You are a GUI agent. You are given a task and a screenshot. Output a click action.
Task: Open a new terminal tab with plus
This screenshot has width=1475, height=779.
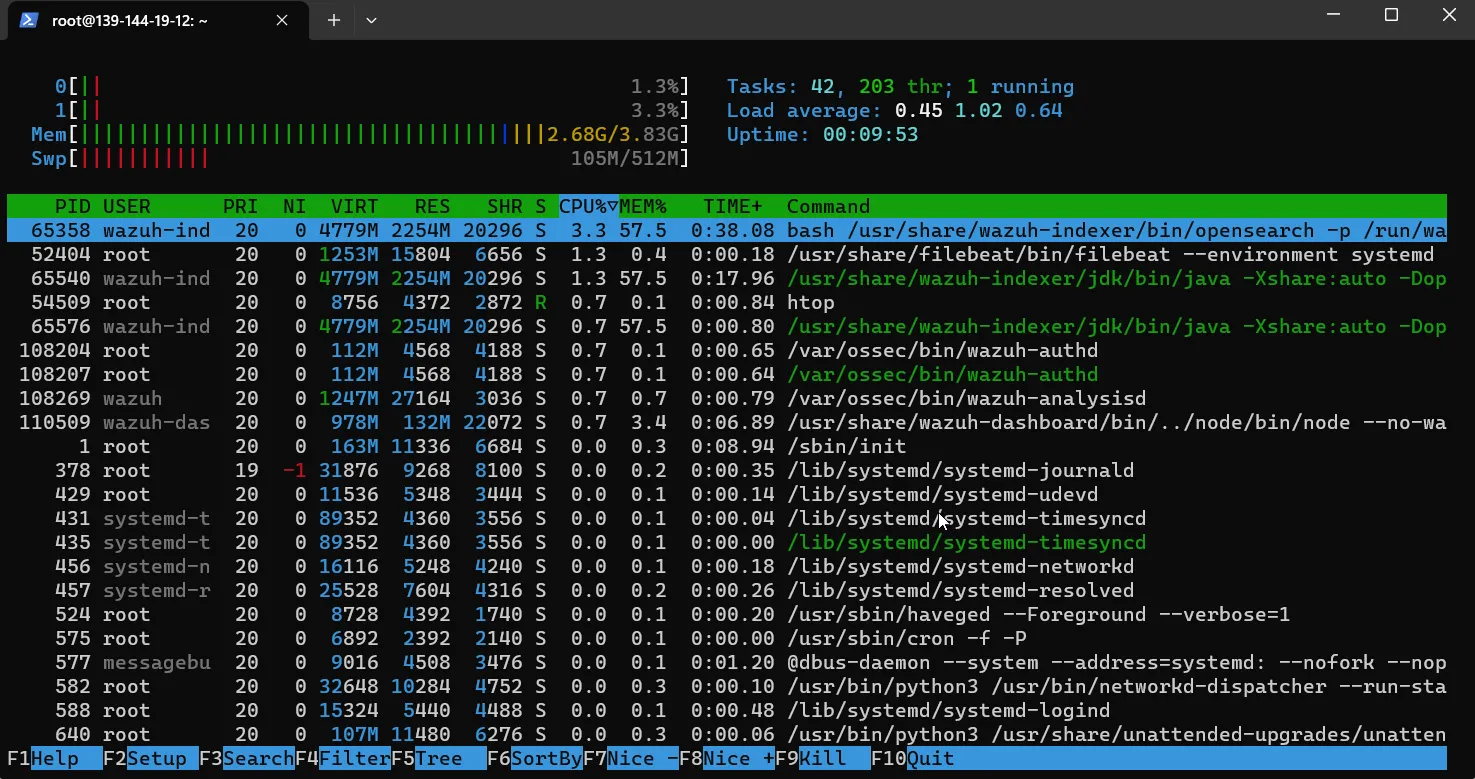pos(334,20)
